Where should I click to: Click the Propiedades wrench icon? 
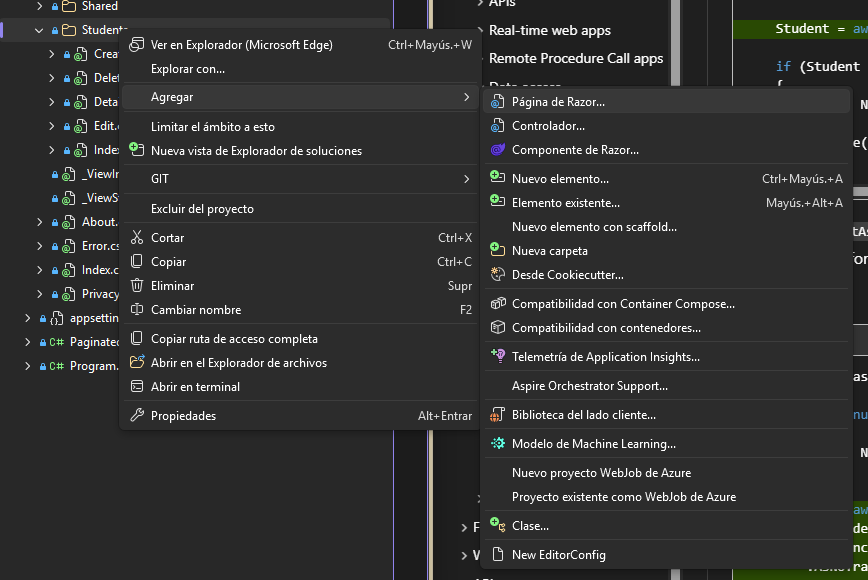click(x=137, y=415)
